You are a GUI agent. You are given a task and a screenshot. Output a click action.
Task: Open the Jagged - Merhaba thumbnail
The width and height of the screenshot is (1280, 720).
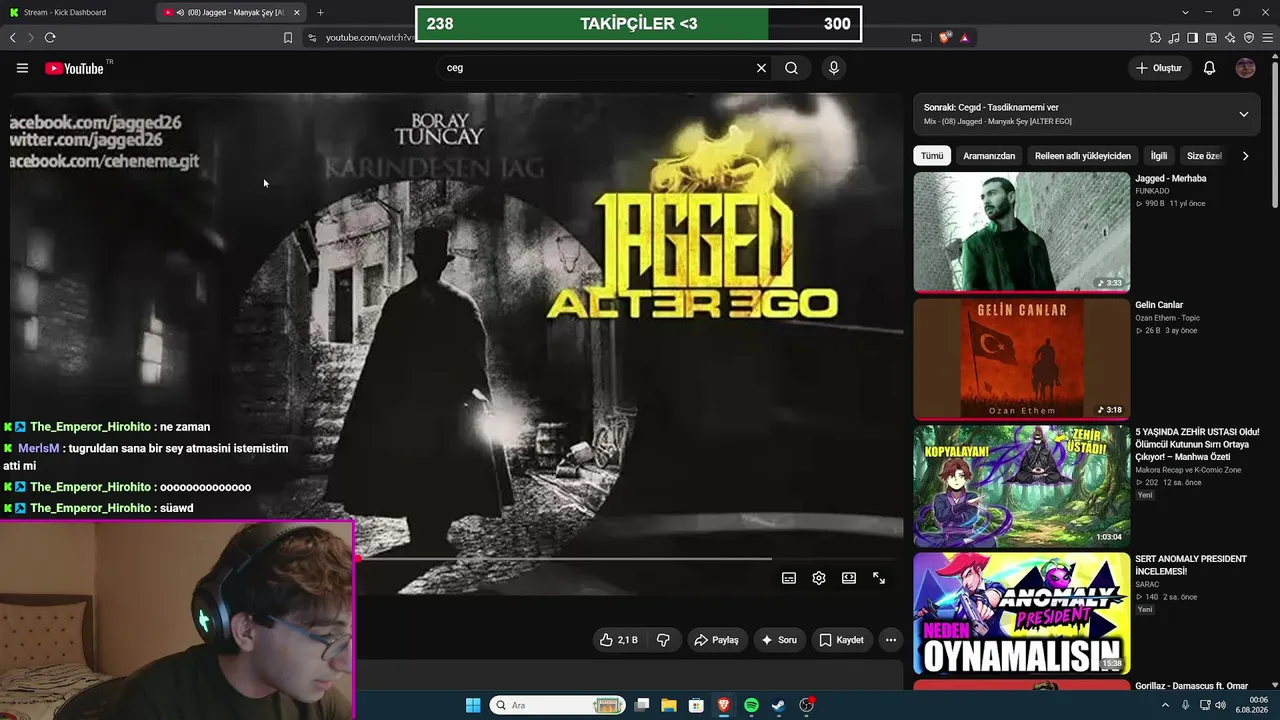[x=1022, y=232]
